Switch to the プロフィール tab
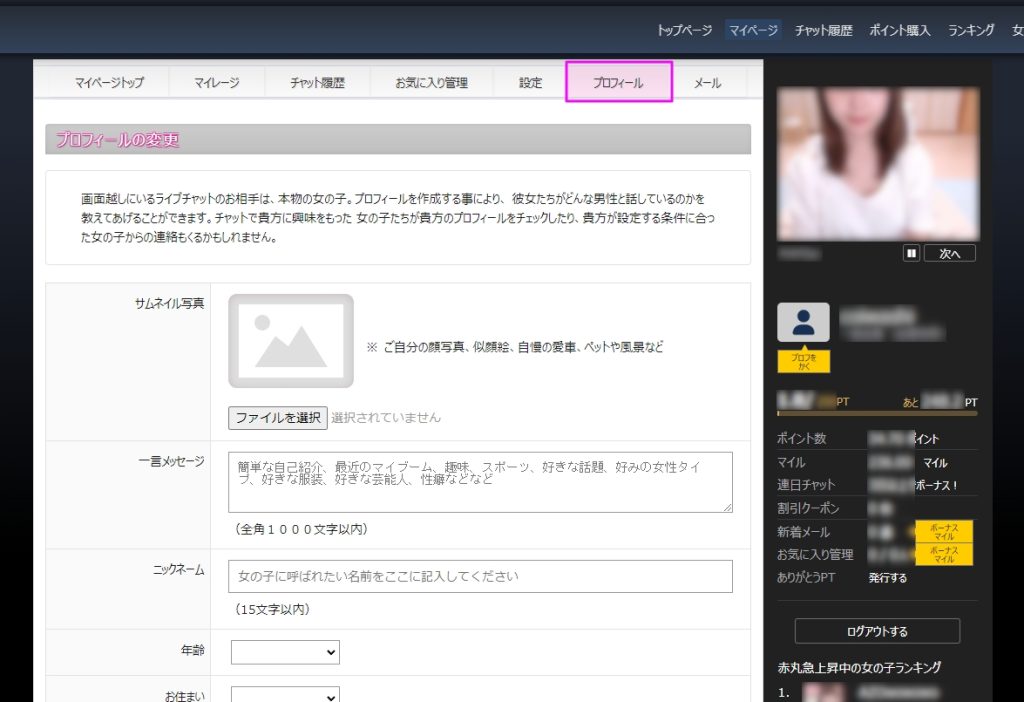The height and width of the screenshot is (702, 1024). coord(618,83)
